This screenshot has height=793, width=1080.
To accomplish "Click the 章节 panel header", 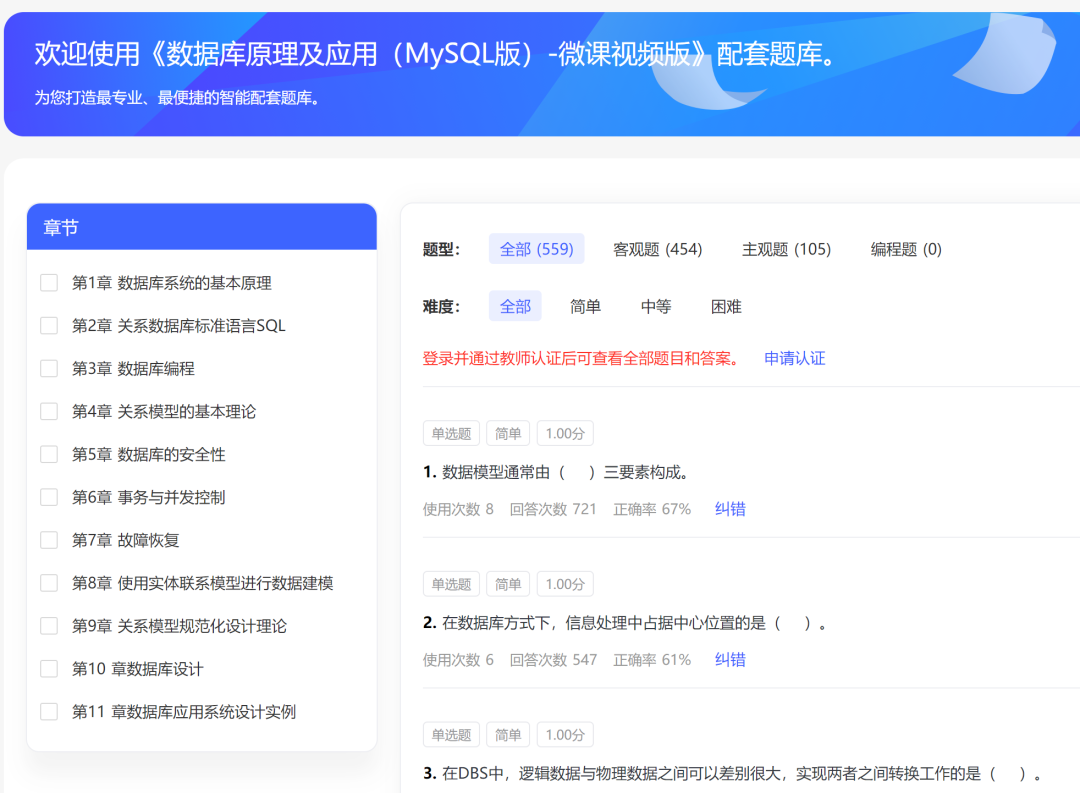I will (x=202, y=227).
